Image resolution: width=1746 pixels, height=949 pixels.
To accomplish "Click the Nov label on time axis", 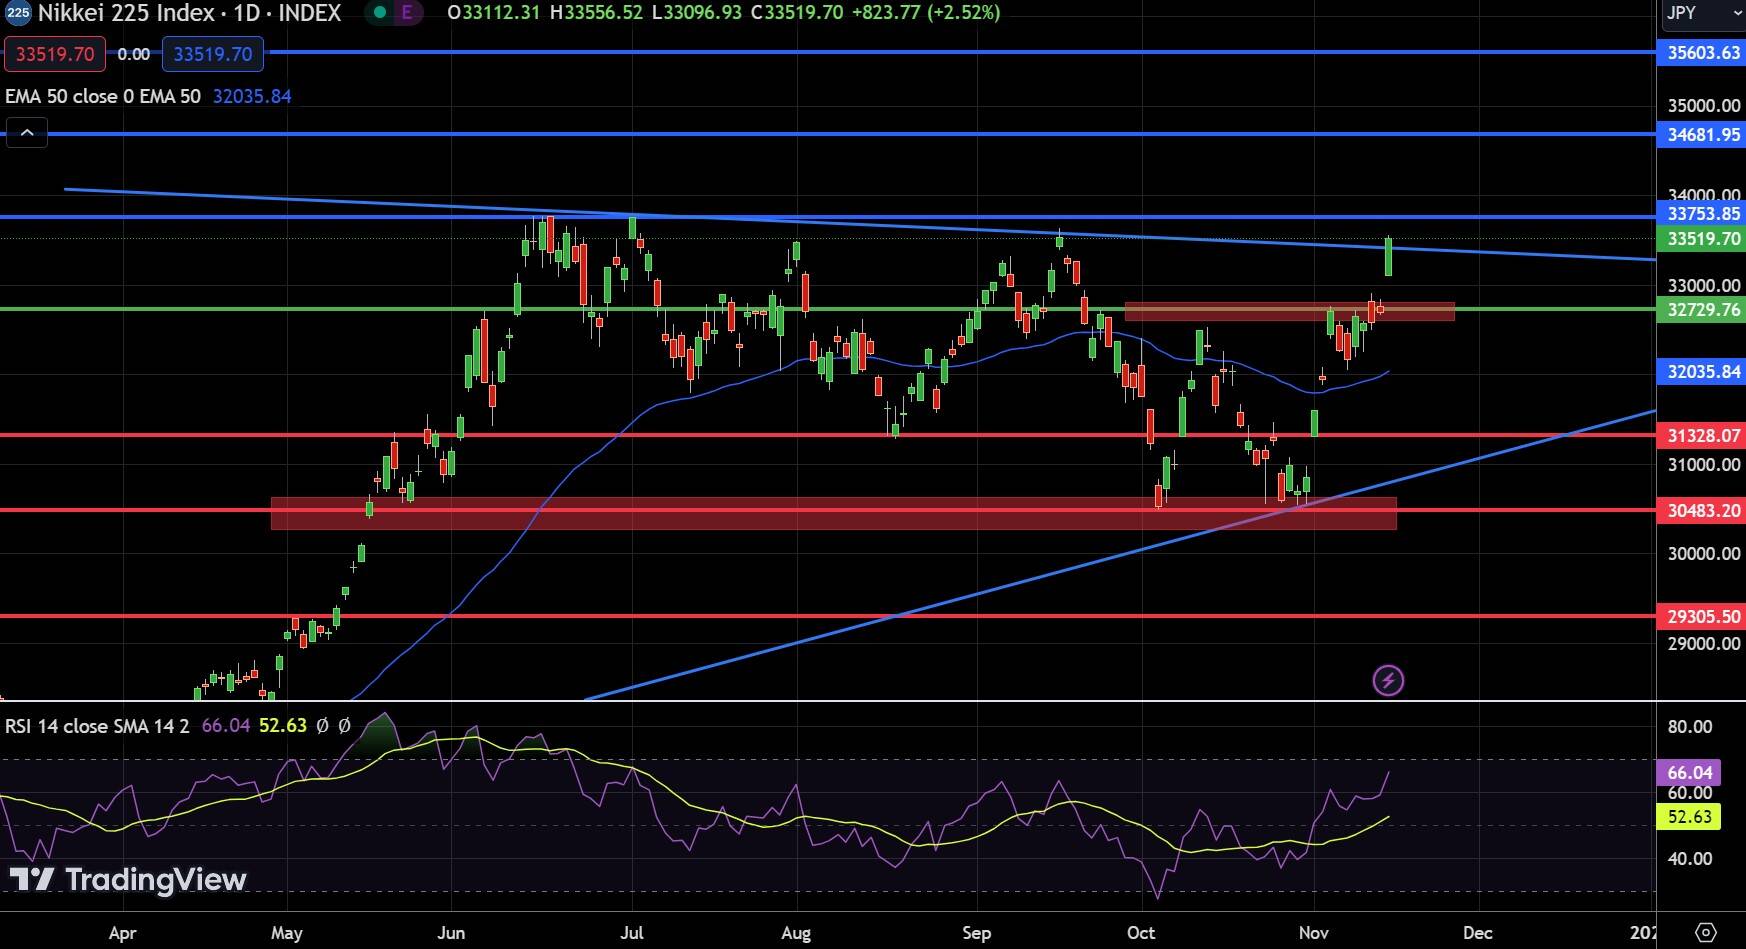I will [x=1313, y=933].
